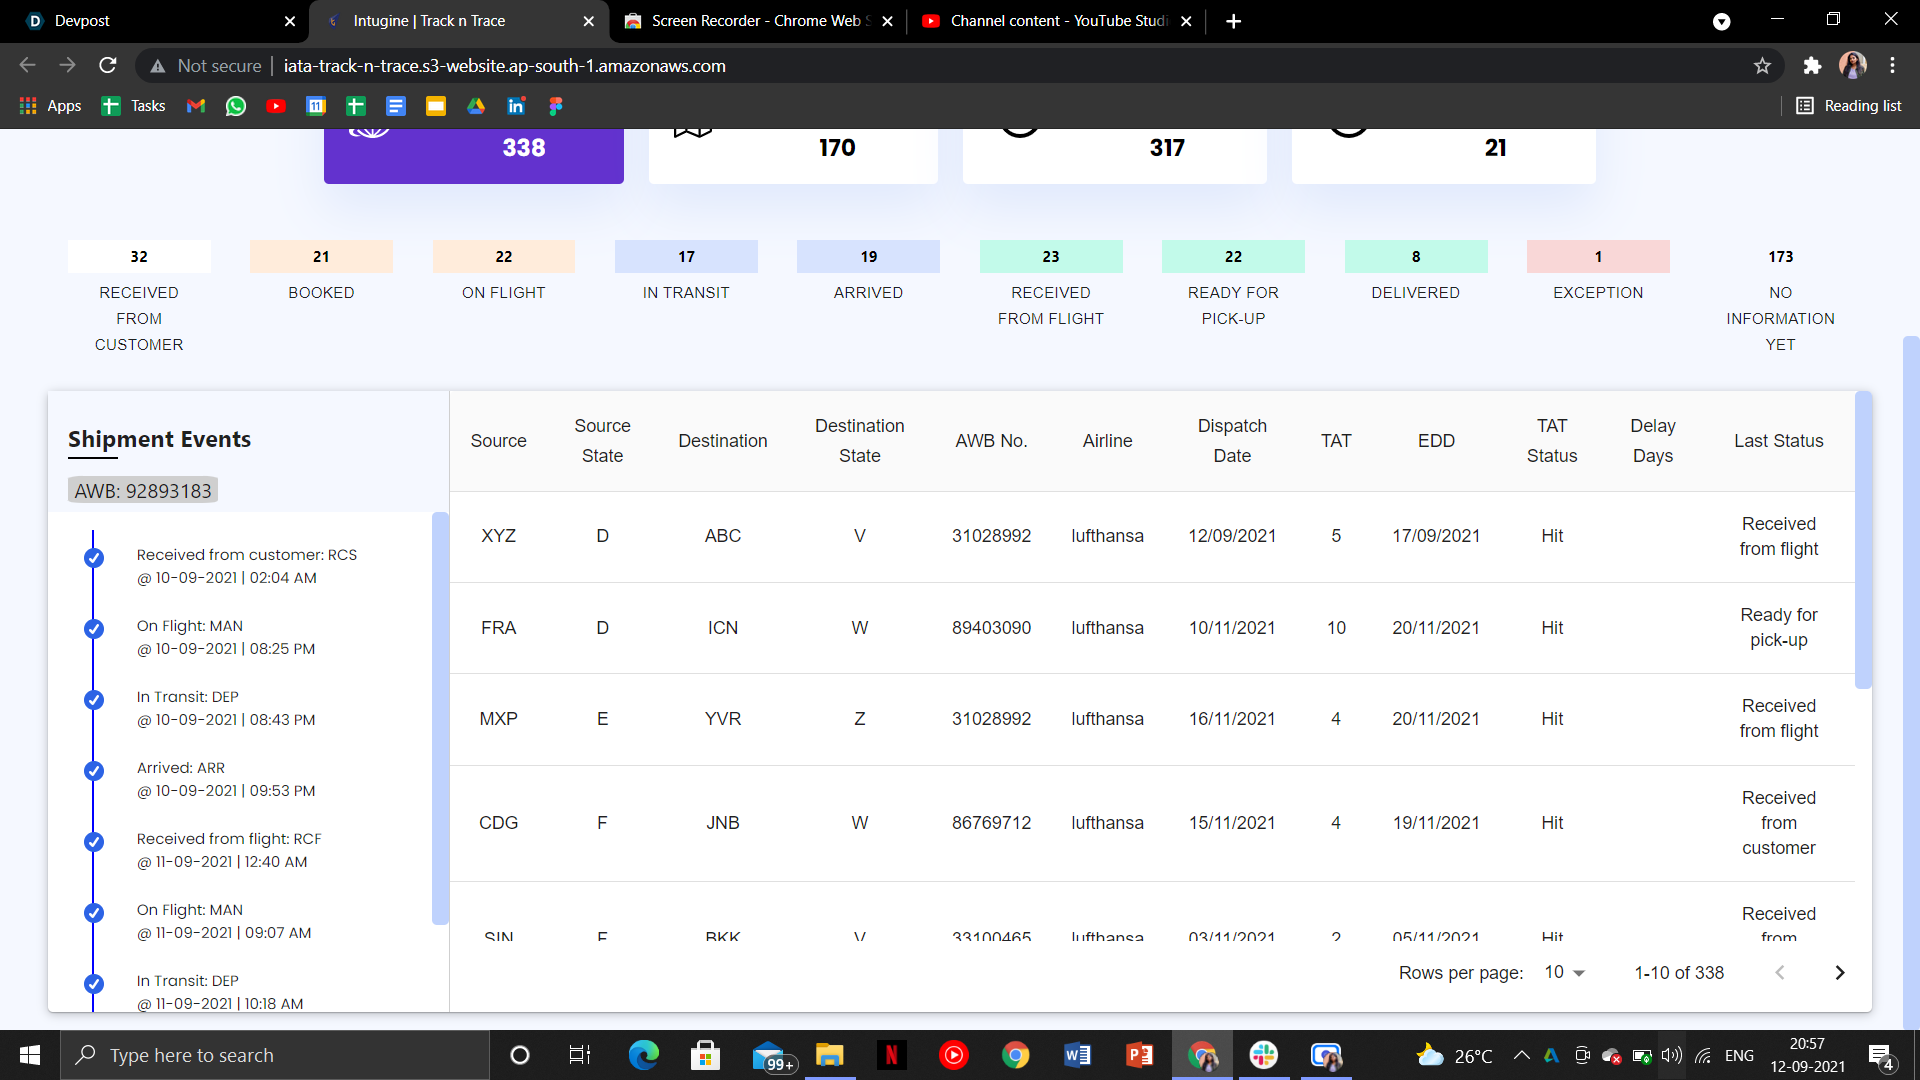Filter shipments by On Flight status
The height and width of the screenshot is (1080, 1920).
pyautogui.click(x=503, y=257)
